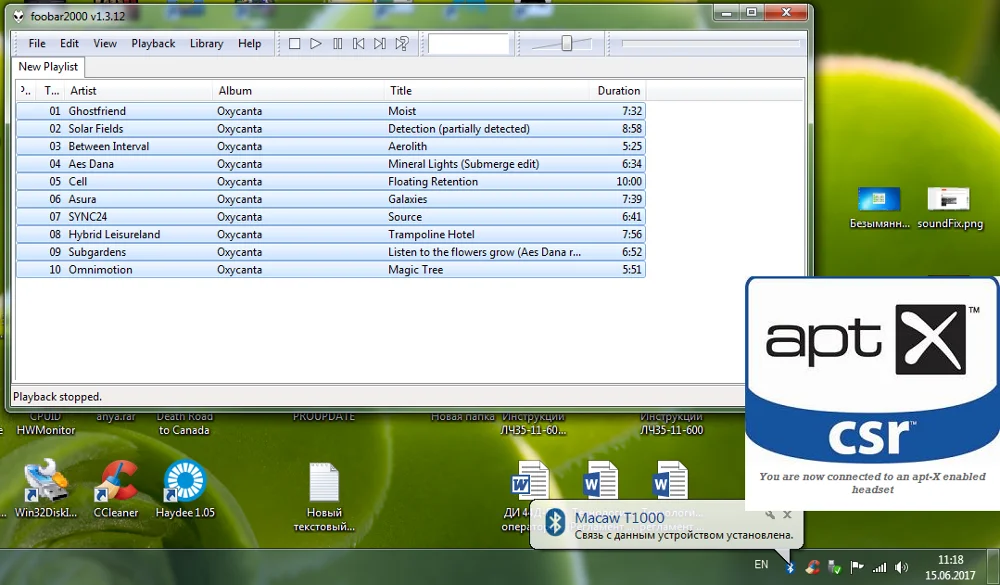
Task: Click the Playback stopped status bar
Action: coord(378,397)
